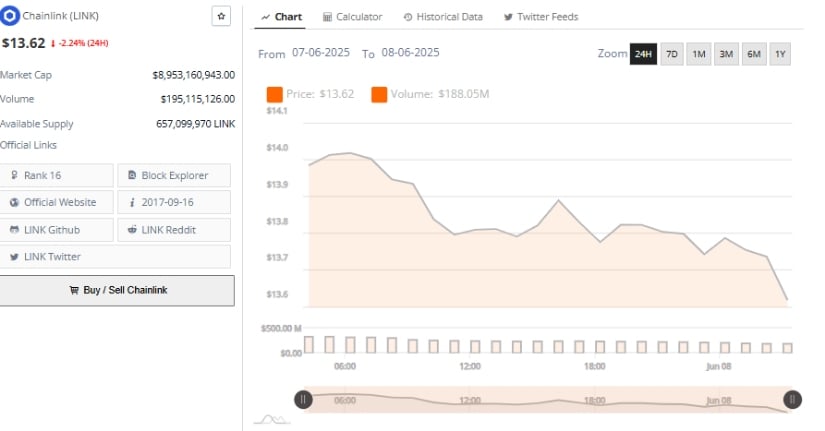Open the LINK Reddit link
Screen dimensions: 825x431
click(174, 230)
